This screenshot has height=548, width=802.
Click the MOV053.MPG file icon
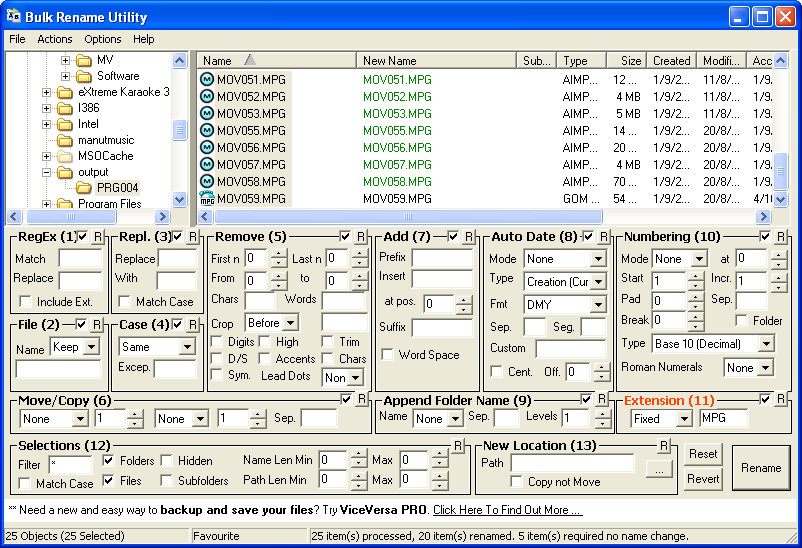(207, 114)
